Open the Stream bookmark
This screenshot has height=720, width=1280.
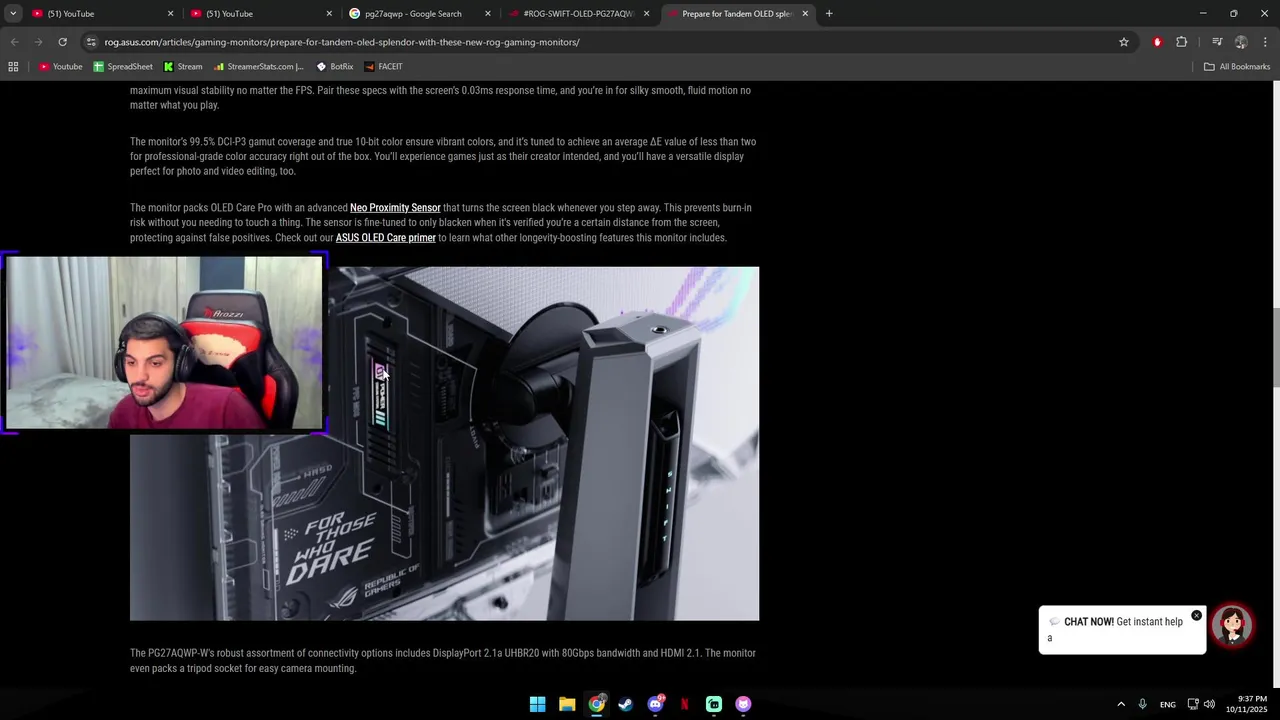pyautogui.click(x=183, y=67)
